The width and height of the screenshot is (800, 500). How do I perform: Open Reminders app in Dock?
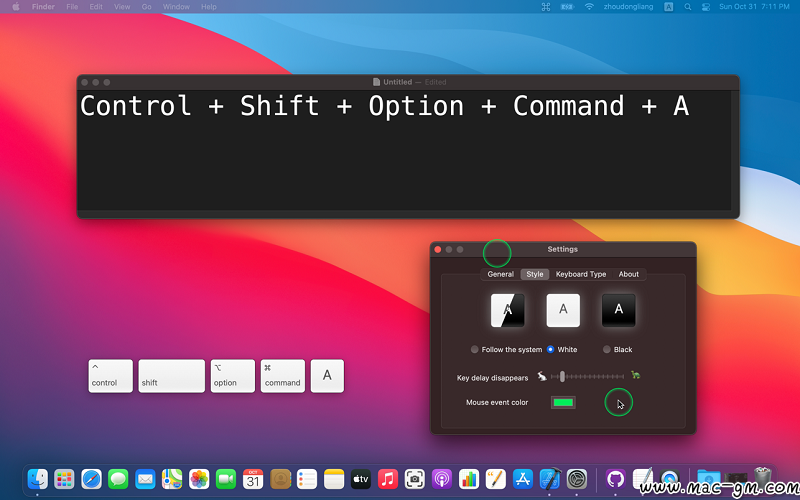point(307,479)
